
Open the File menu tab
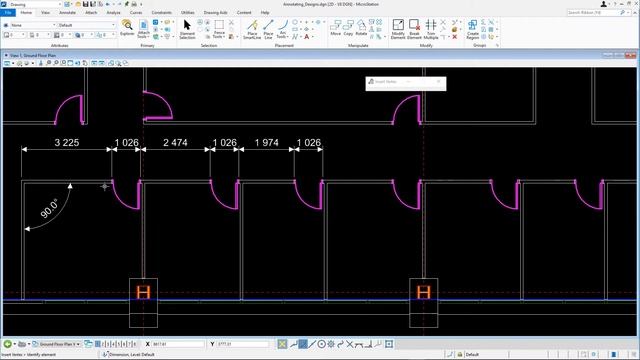click(8, 13)
